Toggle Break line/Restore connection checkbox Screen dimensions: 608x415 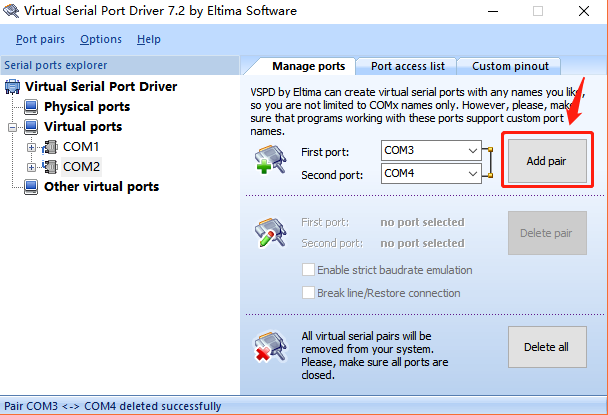click(308, 293)
